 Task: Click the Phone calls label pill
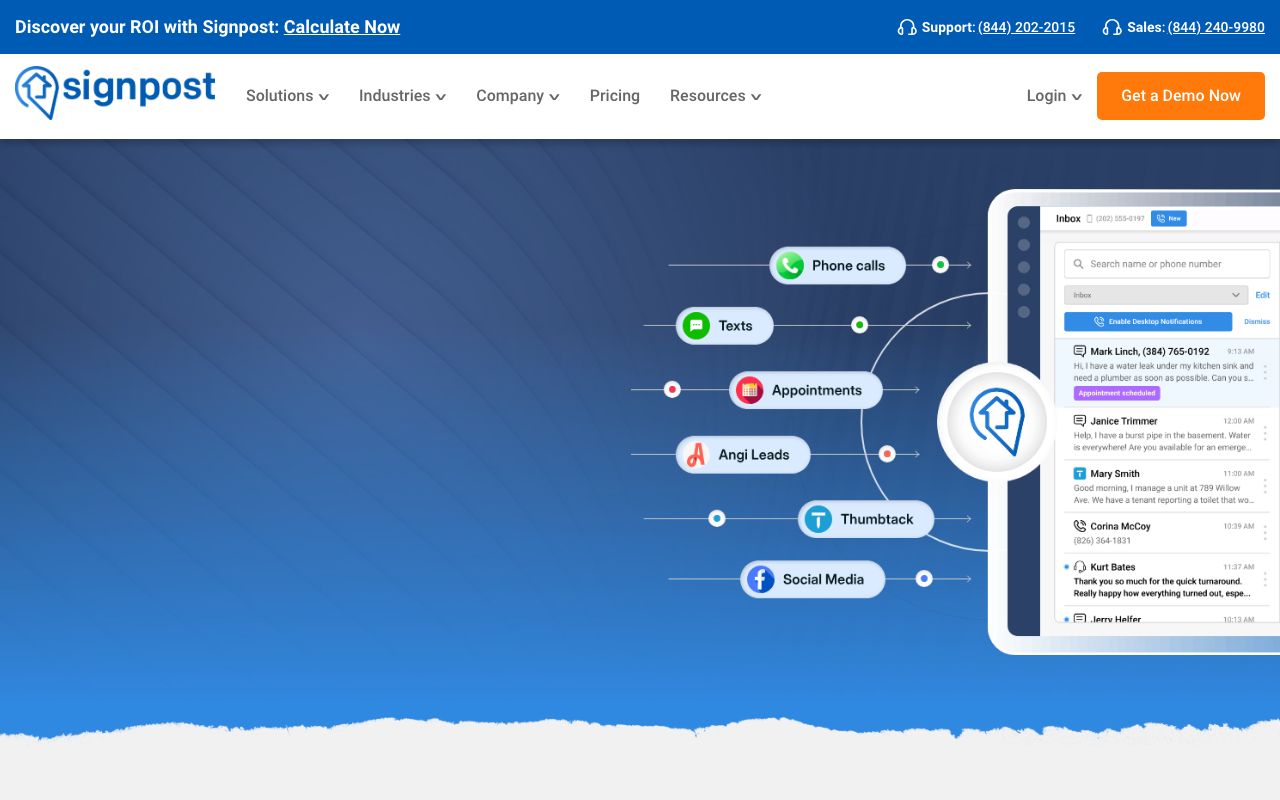pos(837,265)
